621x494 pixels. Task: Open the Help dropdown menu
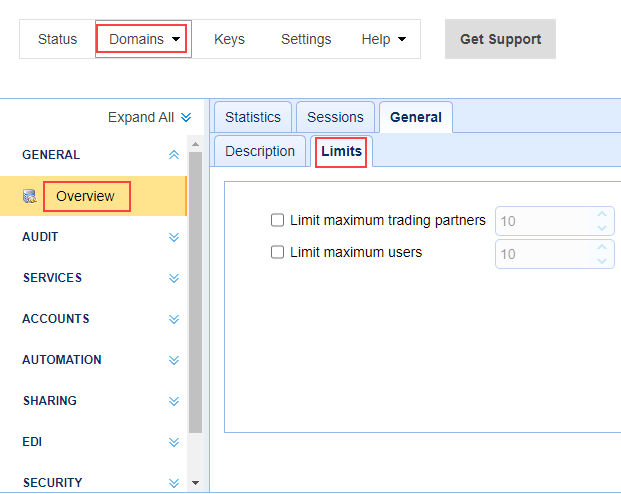click(x=383, y=39)
